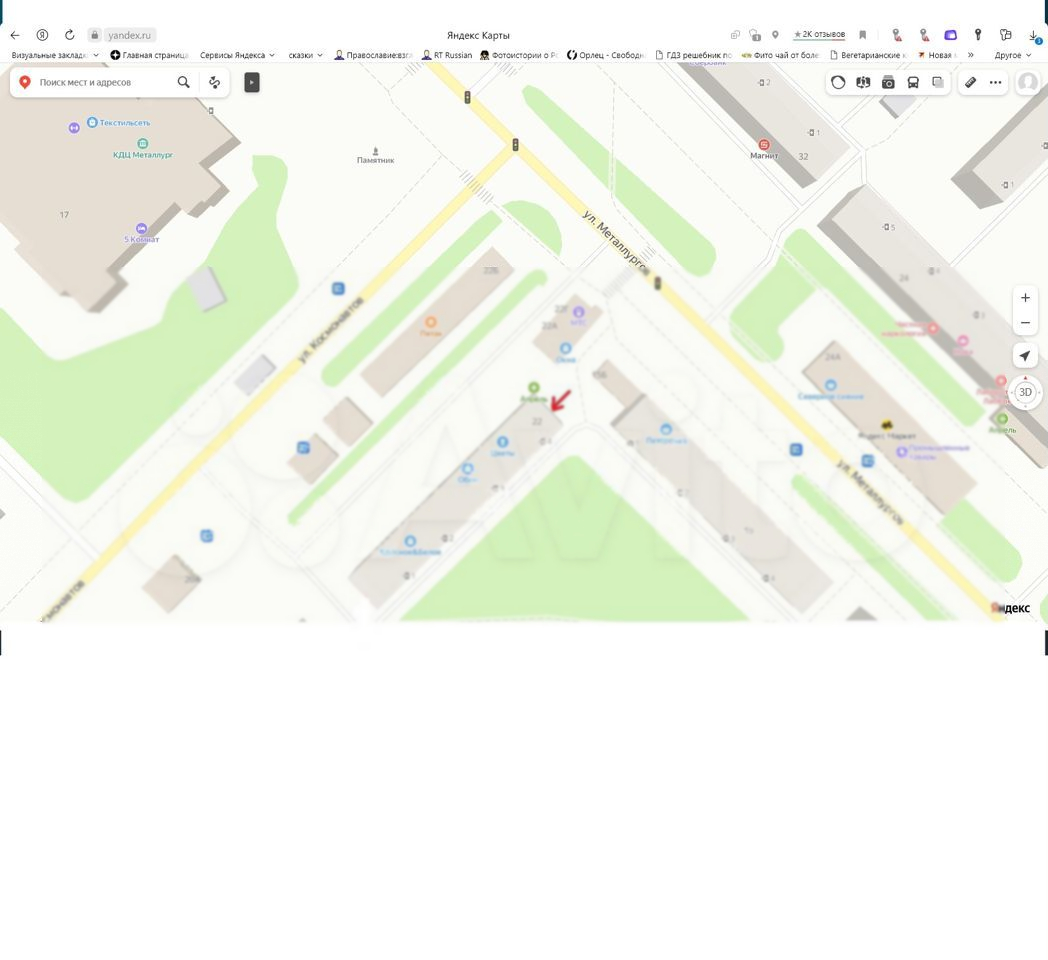Click the search magnifier icon in the map search box
Viewport: 1048px width, 960px height.
point(183,82)
